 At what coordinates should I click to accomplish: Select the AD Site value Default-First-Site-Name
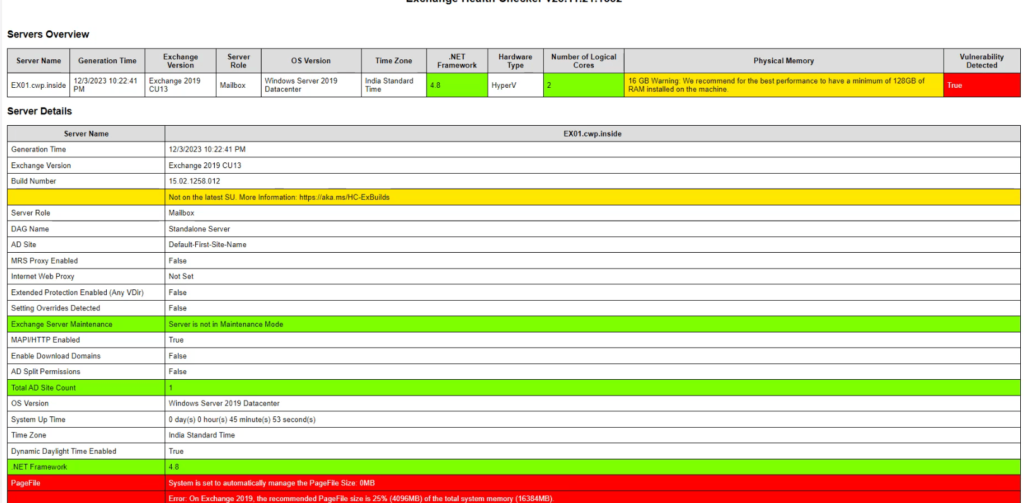tap(207, 245)
